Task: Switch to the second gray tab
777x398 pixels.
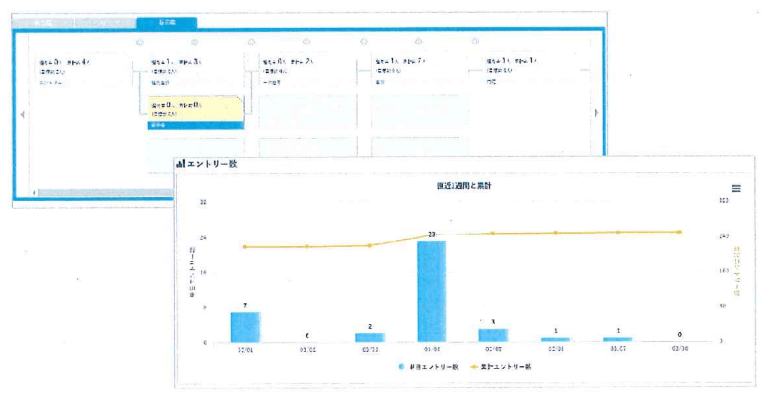Action: click(x=105, y=23)
